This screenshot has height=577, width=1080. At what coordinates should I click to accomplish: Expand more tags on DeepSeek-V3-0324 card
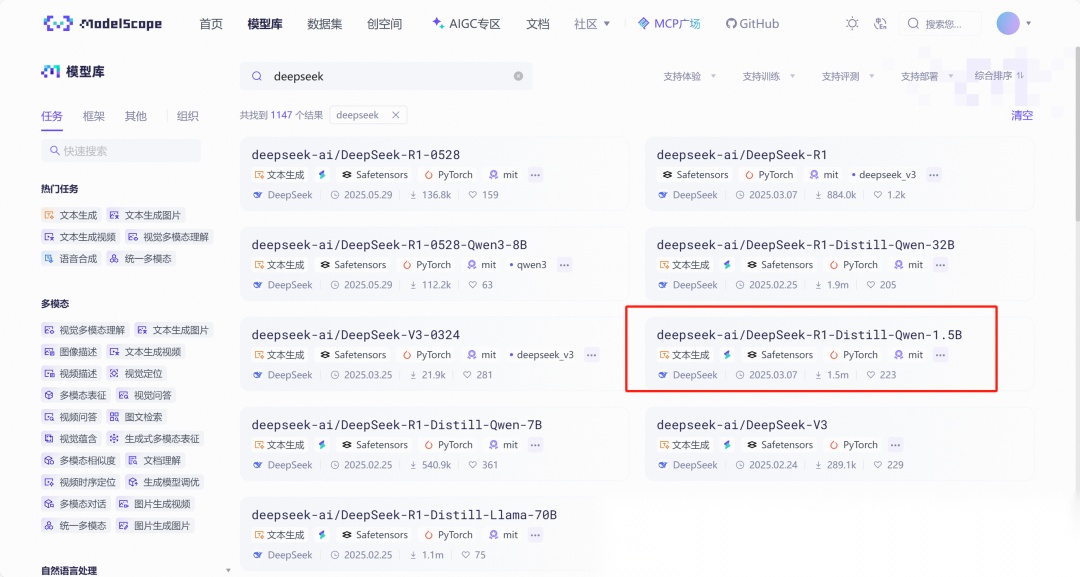pyautogui.click(x=591, y=355)
